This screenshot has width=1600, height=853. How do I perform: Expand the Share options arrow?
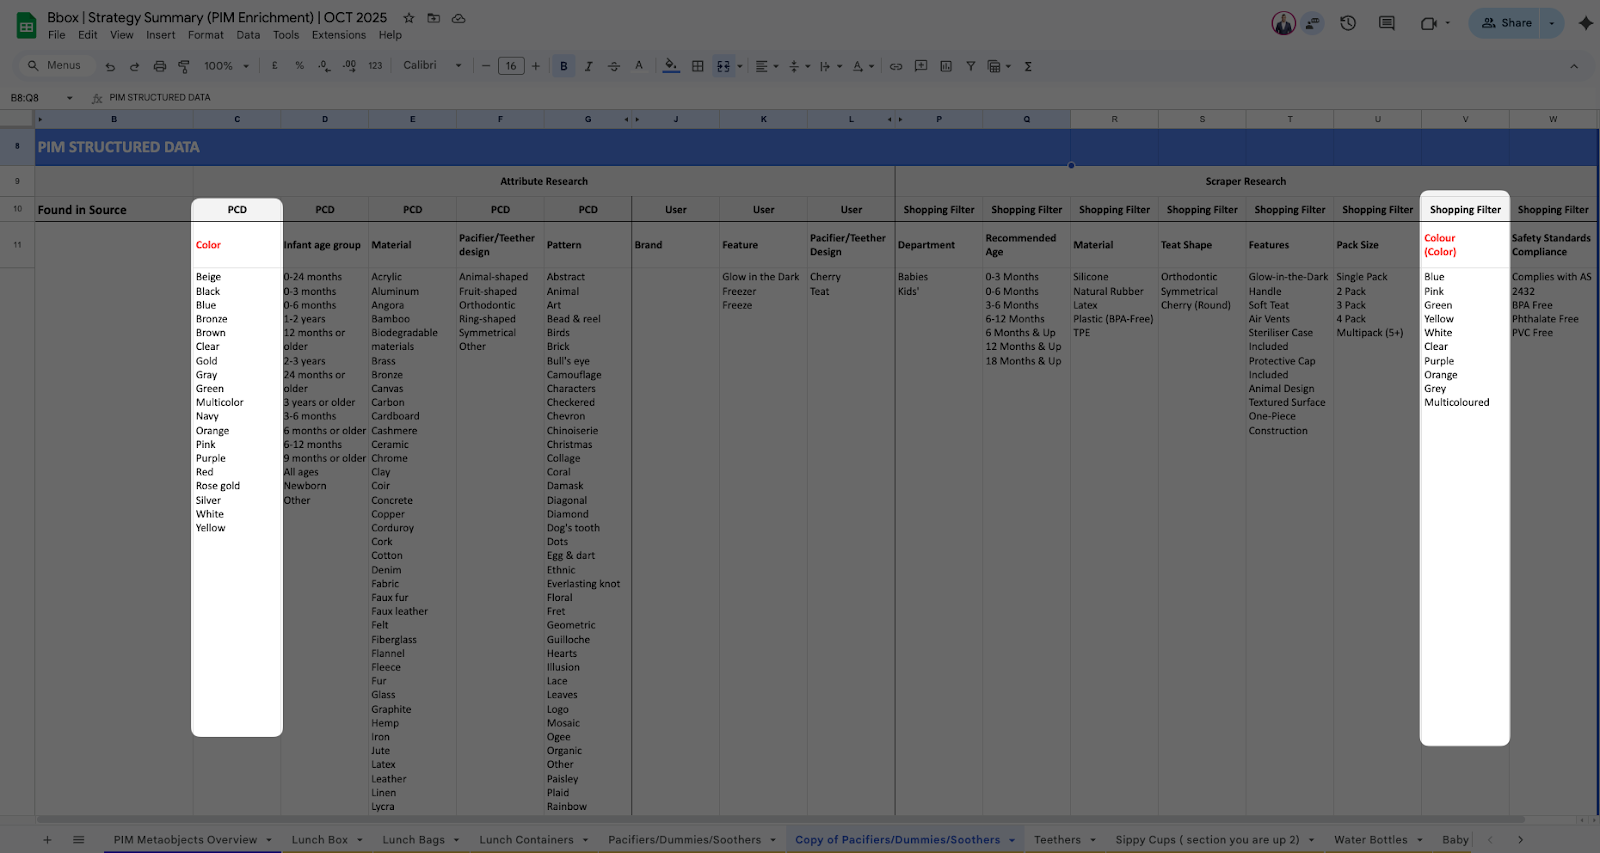(1552, 23)
